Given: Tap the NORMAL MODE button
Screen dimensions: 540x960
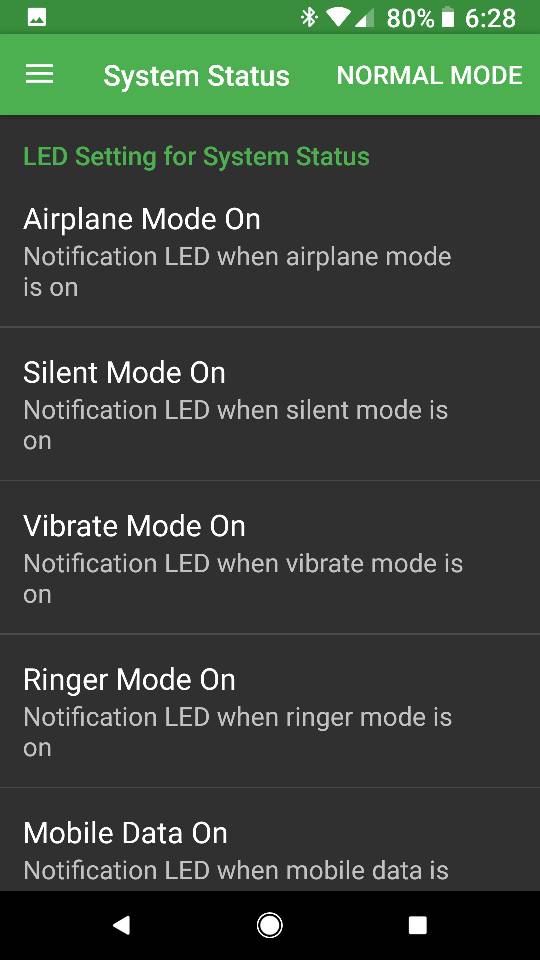Looking at the screenshot, I should [x=429, y=75].
